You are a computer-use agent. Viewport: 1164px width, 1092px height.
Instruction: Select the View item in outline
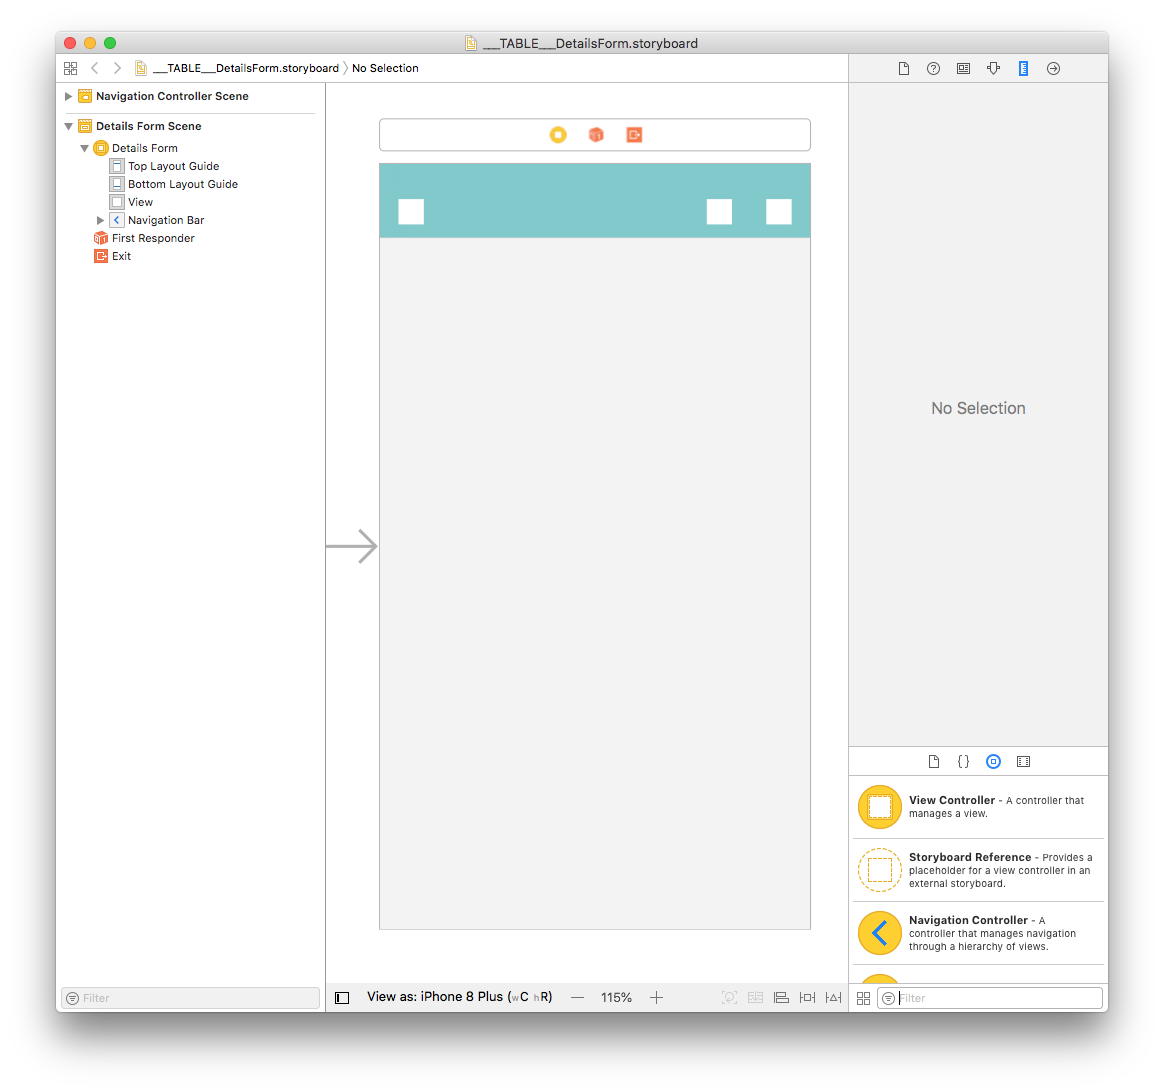pos(140,202)
